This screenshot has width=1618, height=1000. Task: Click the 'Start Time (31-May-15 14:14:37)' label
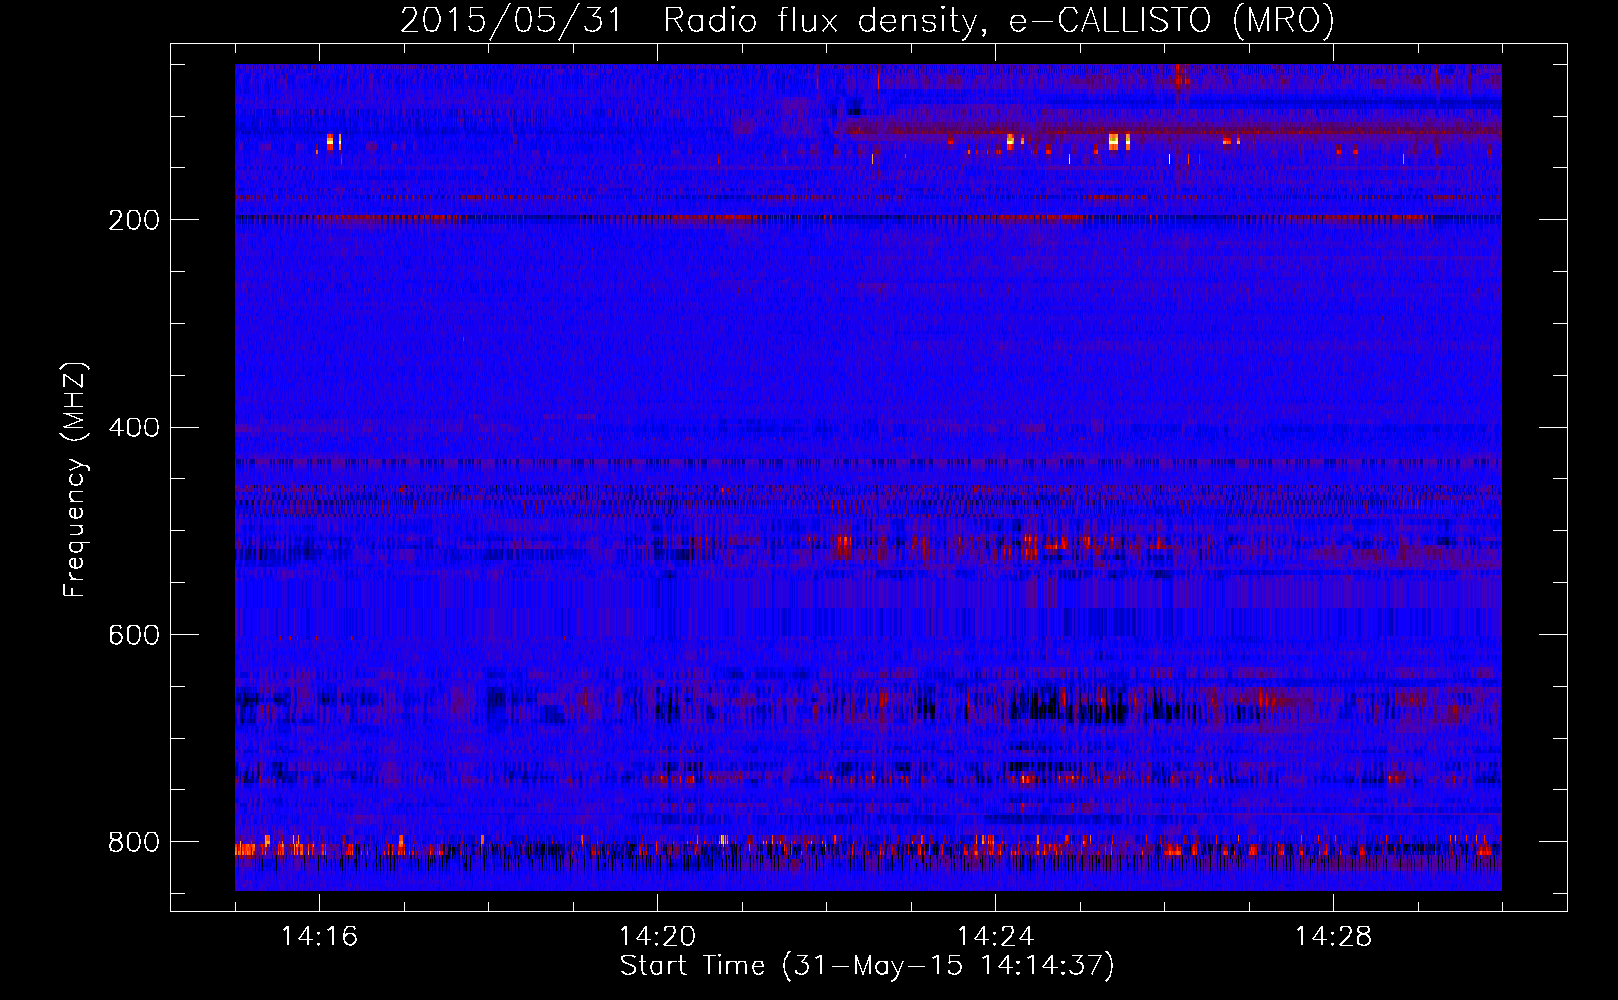[x=867, y=965]
